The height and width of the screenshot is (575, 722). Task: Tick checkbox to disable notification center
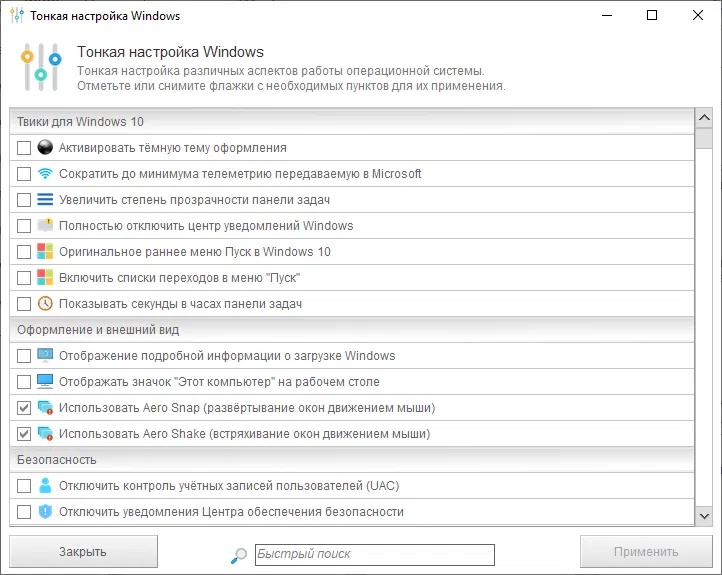(24, 226)
